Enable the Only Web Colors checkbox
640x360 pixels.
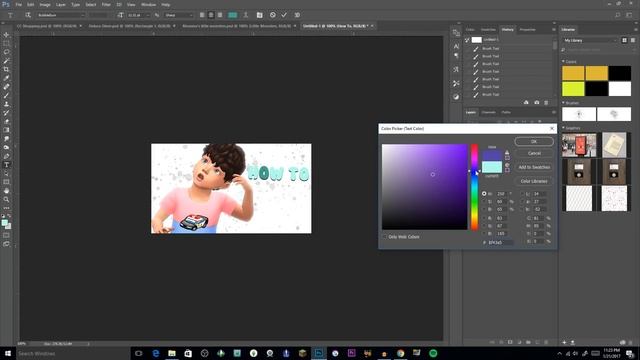384,237
